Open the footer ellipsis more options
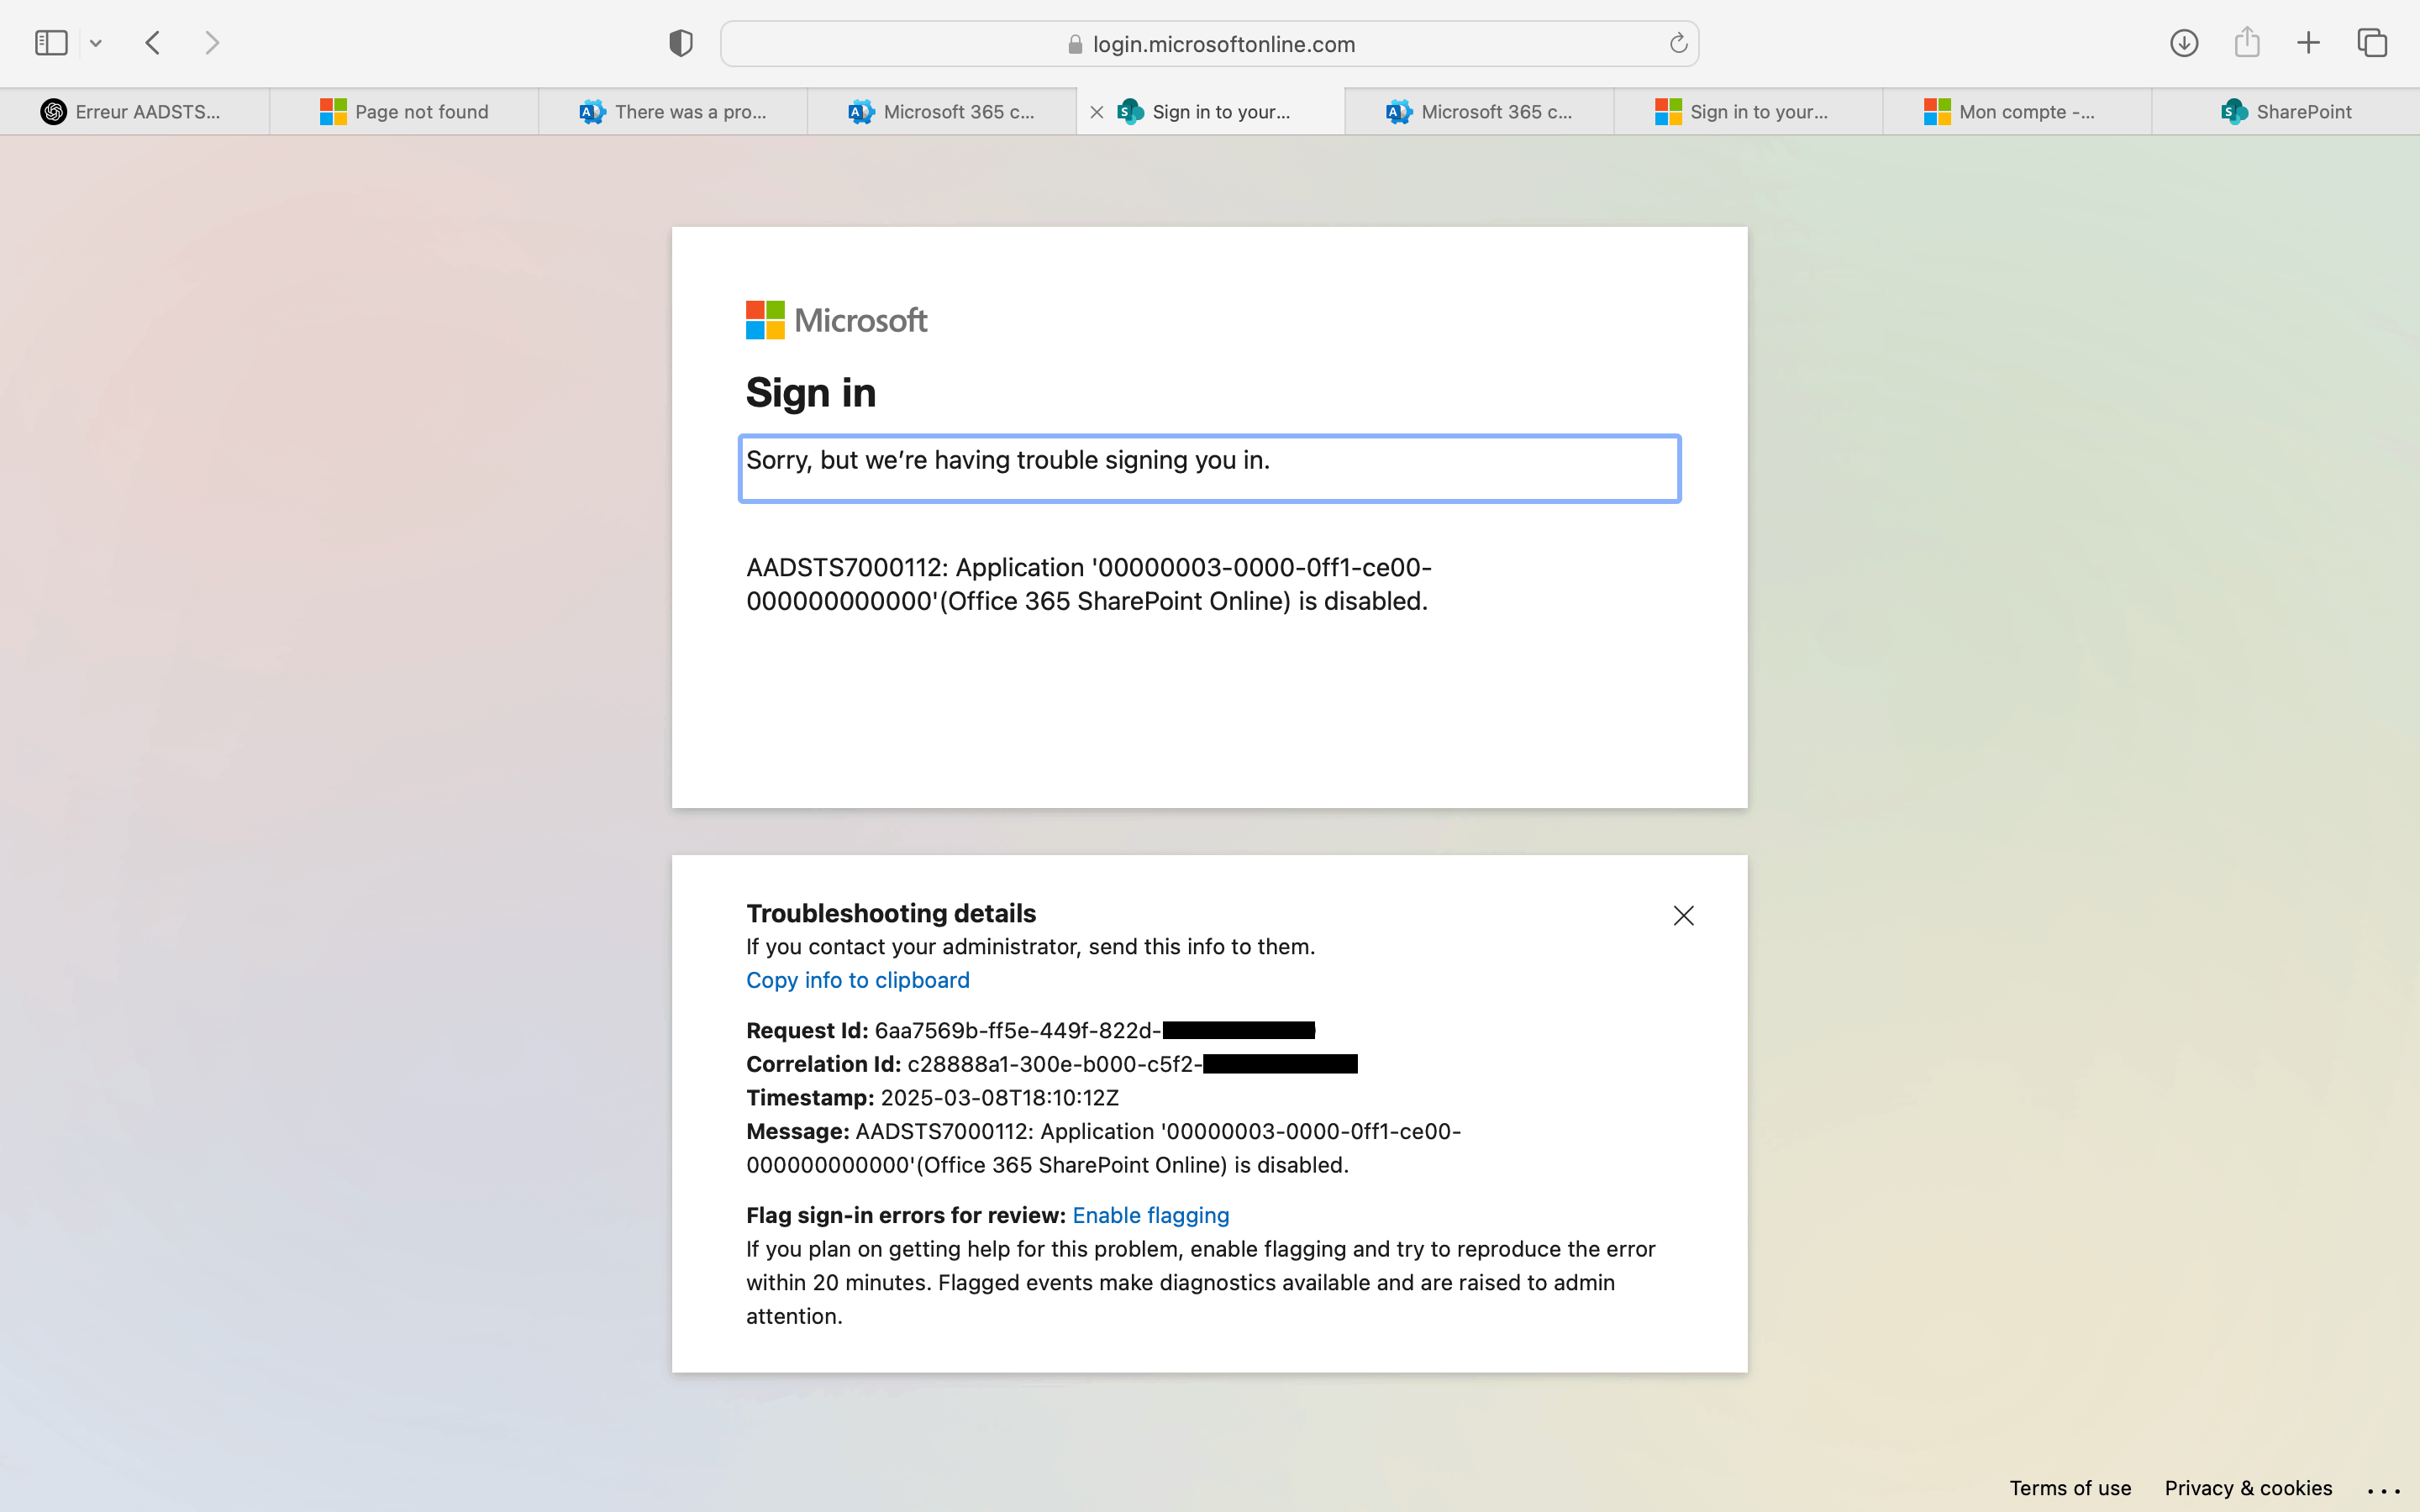The height and width of the screenshot is (1512, 2420). [2384, 1490]
